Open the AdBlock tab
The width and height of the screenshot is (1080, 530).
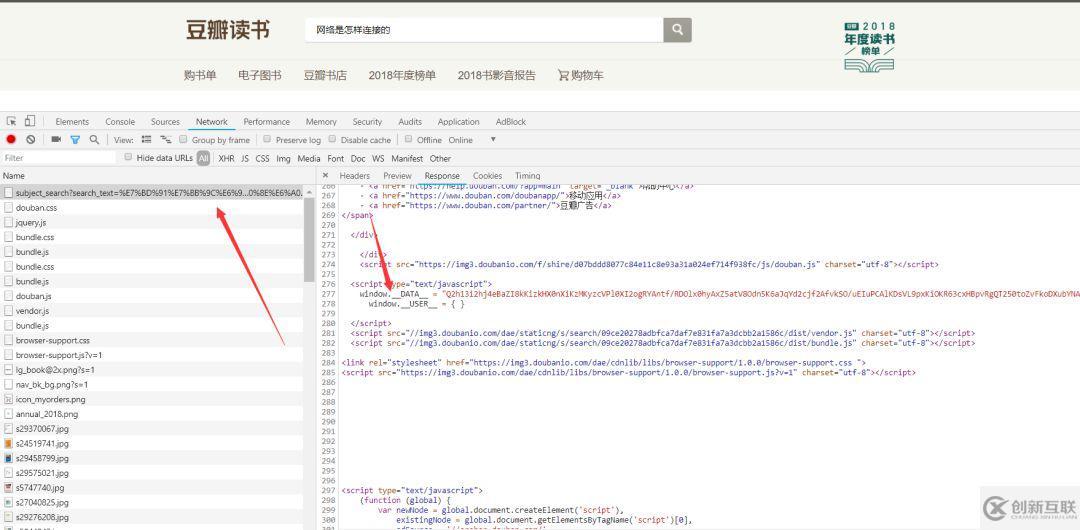(x=510, y=122)
